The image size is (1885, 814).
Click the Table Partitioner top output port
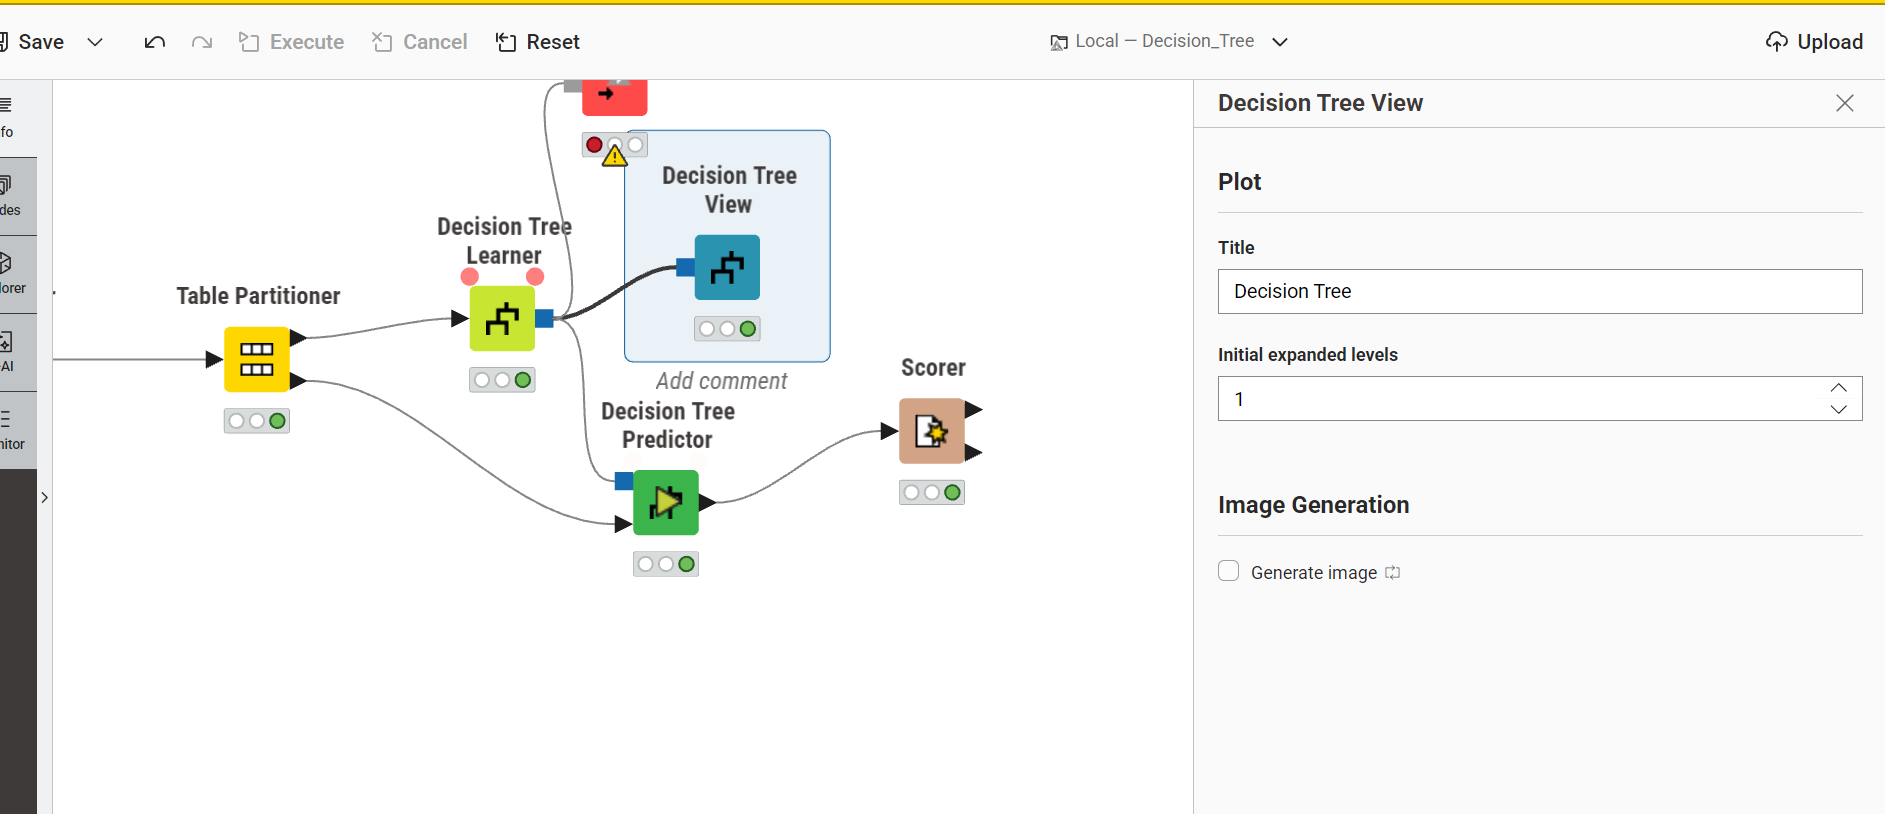click(x=298, y=338)
